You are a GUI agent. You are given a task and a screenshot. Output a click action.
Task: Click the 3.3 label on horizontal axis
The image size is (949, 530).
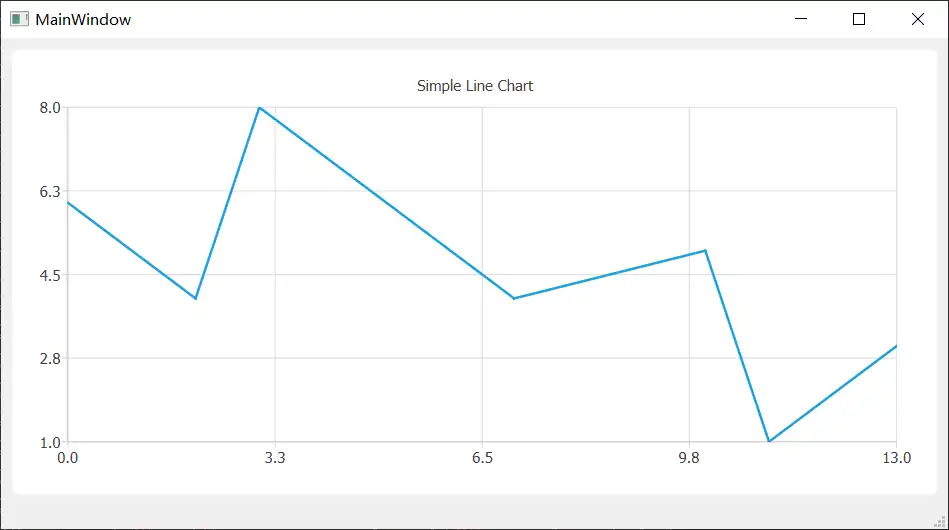(275, 458)
